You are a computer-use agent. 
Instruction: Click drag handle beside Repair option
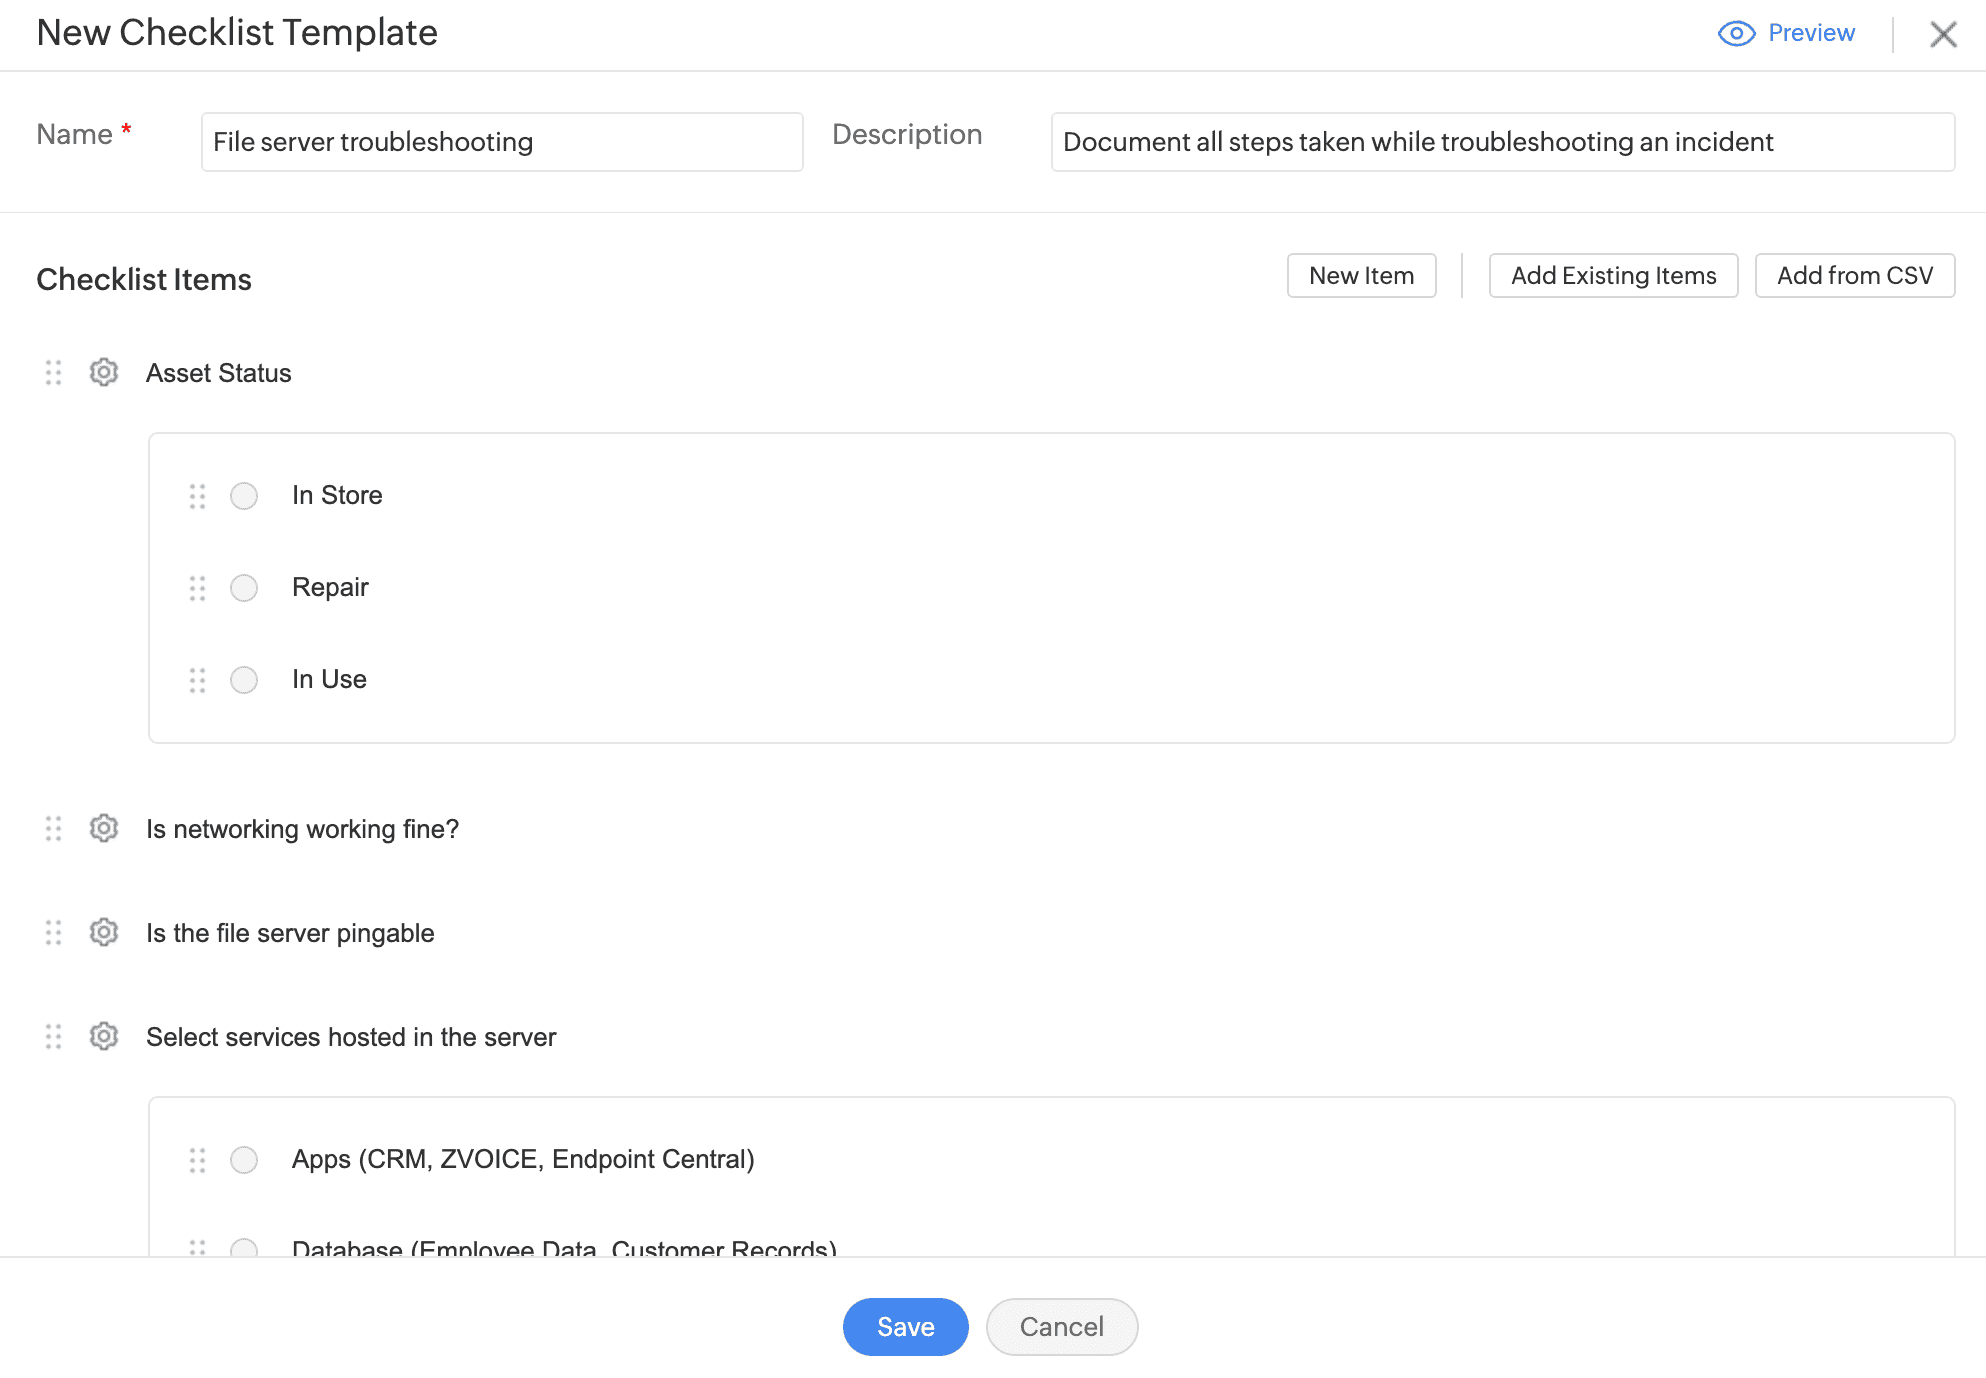[198, 588]
